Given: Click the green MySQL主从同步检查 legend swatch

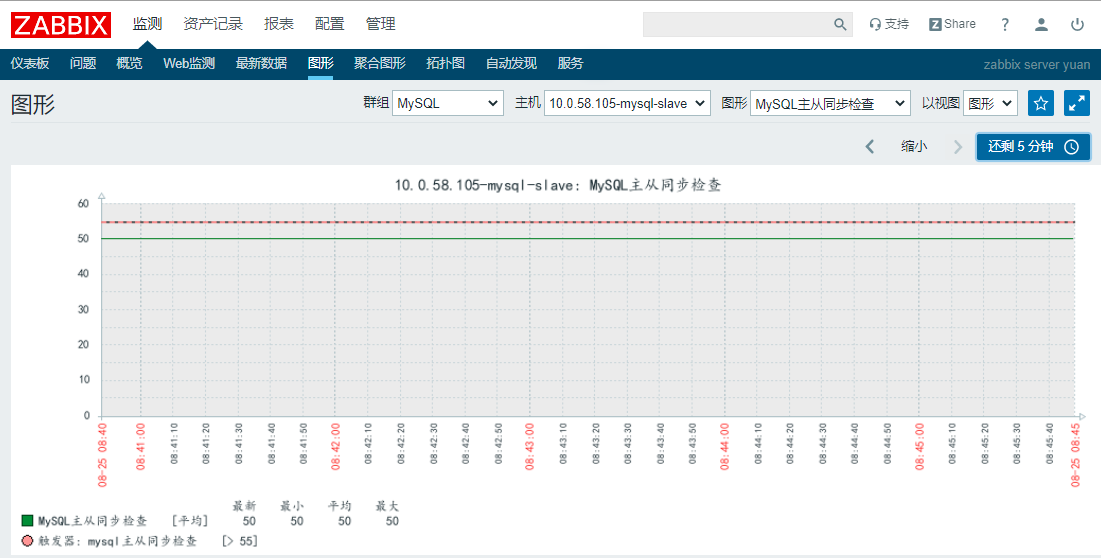Looking at the screenshot, I should [27, 521].
